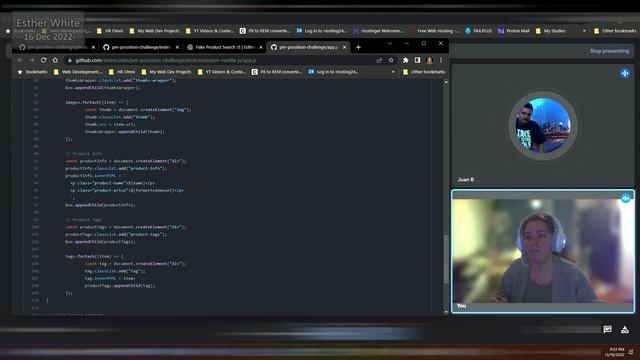Open My Web Dev Projects in the back Meet window

(154, 31)
